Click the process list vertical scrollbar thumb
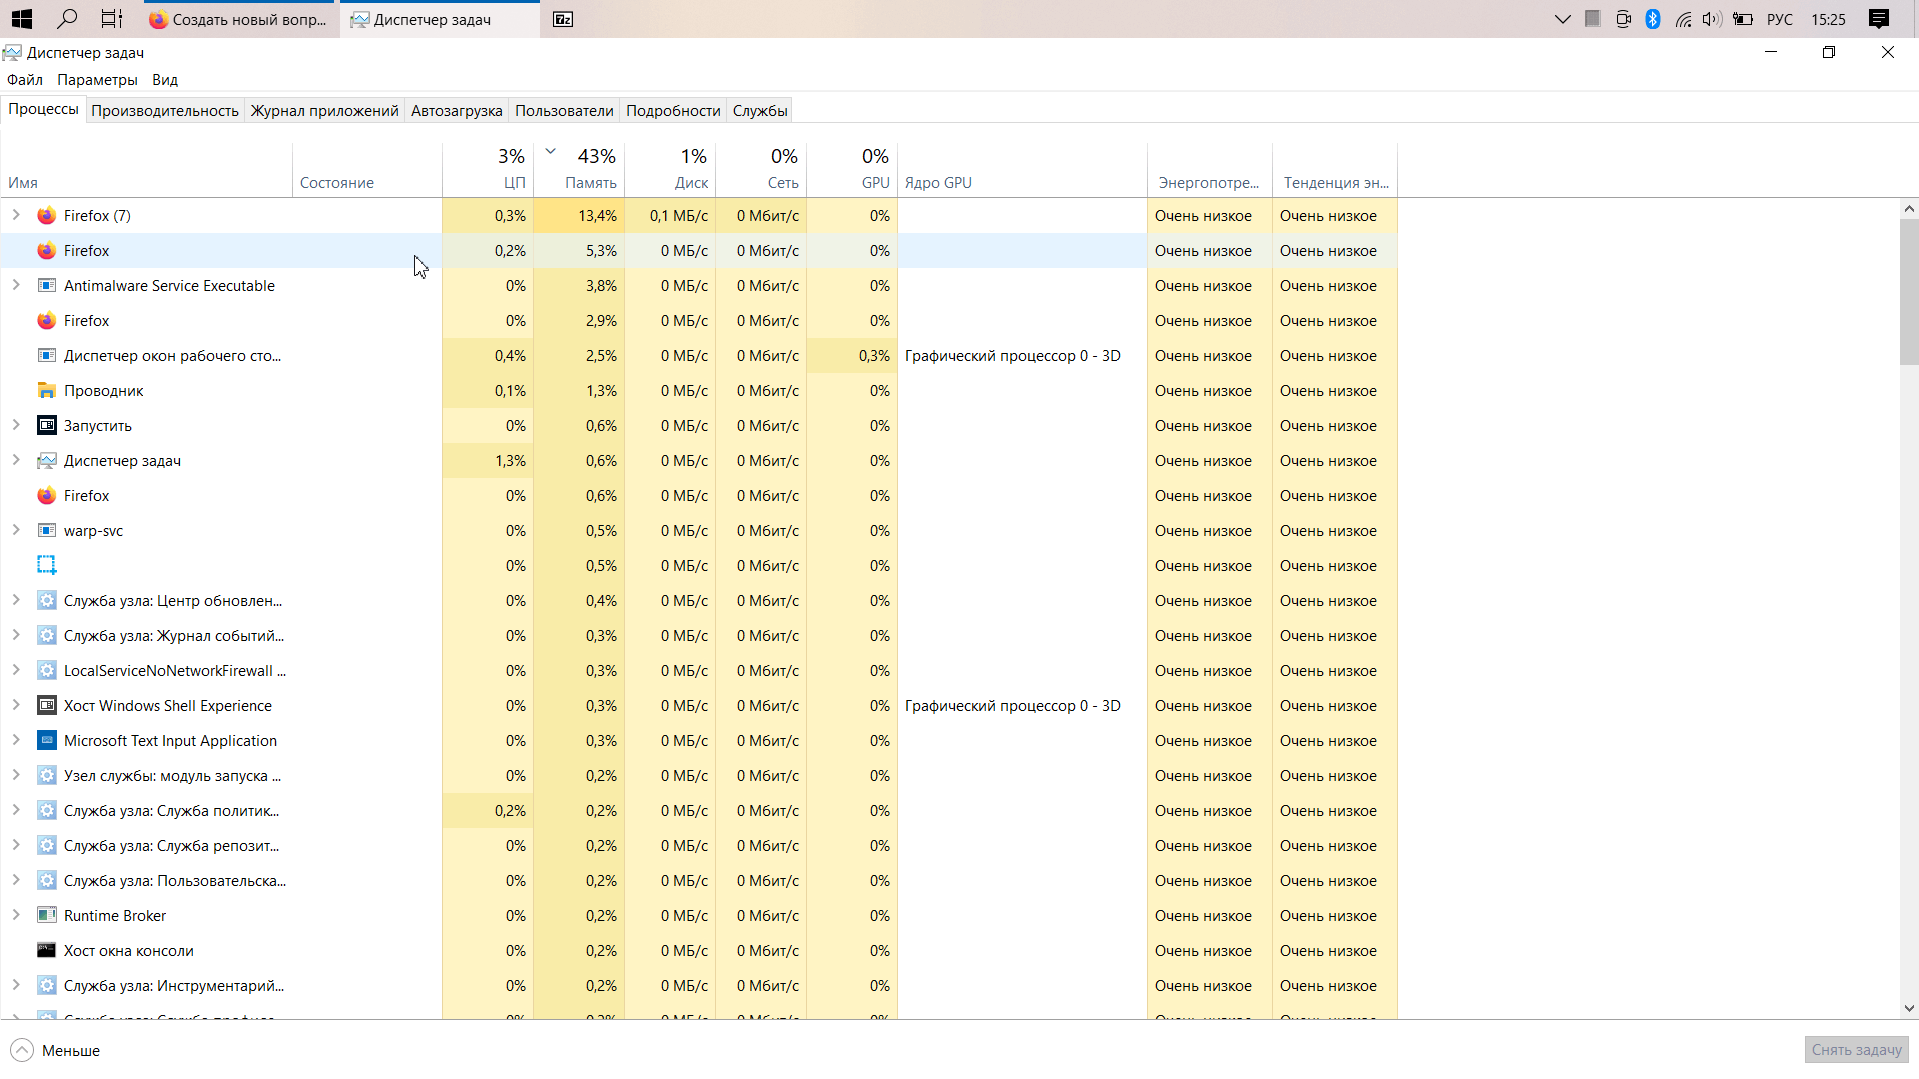The height and width of the screenshot is (1079, 1919). click(1909, 292)
